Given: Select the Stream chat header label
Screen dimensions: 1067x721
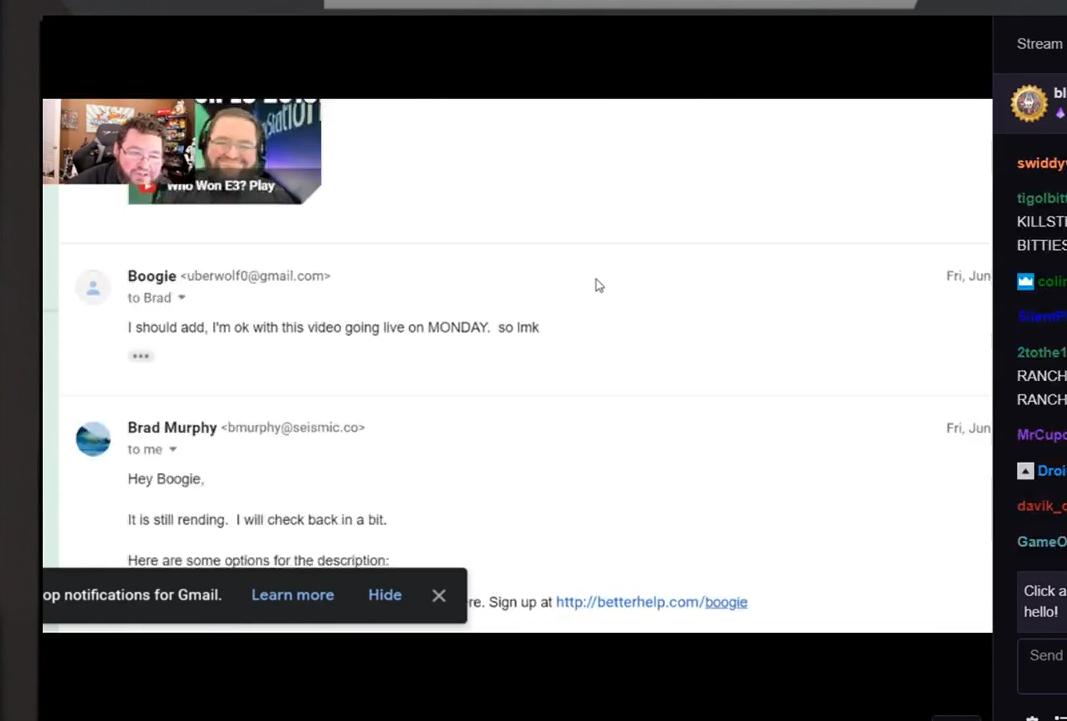Looking at the screenshot, I should (x=1040, y=44).
